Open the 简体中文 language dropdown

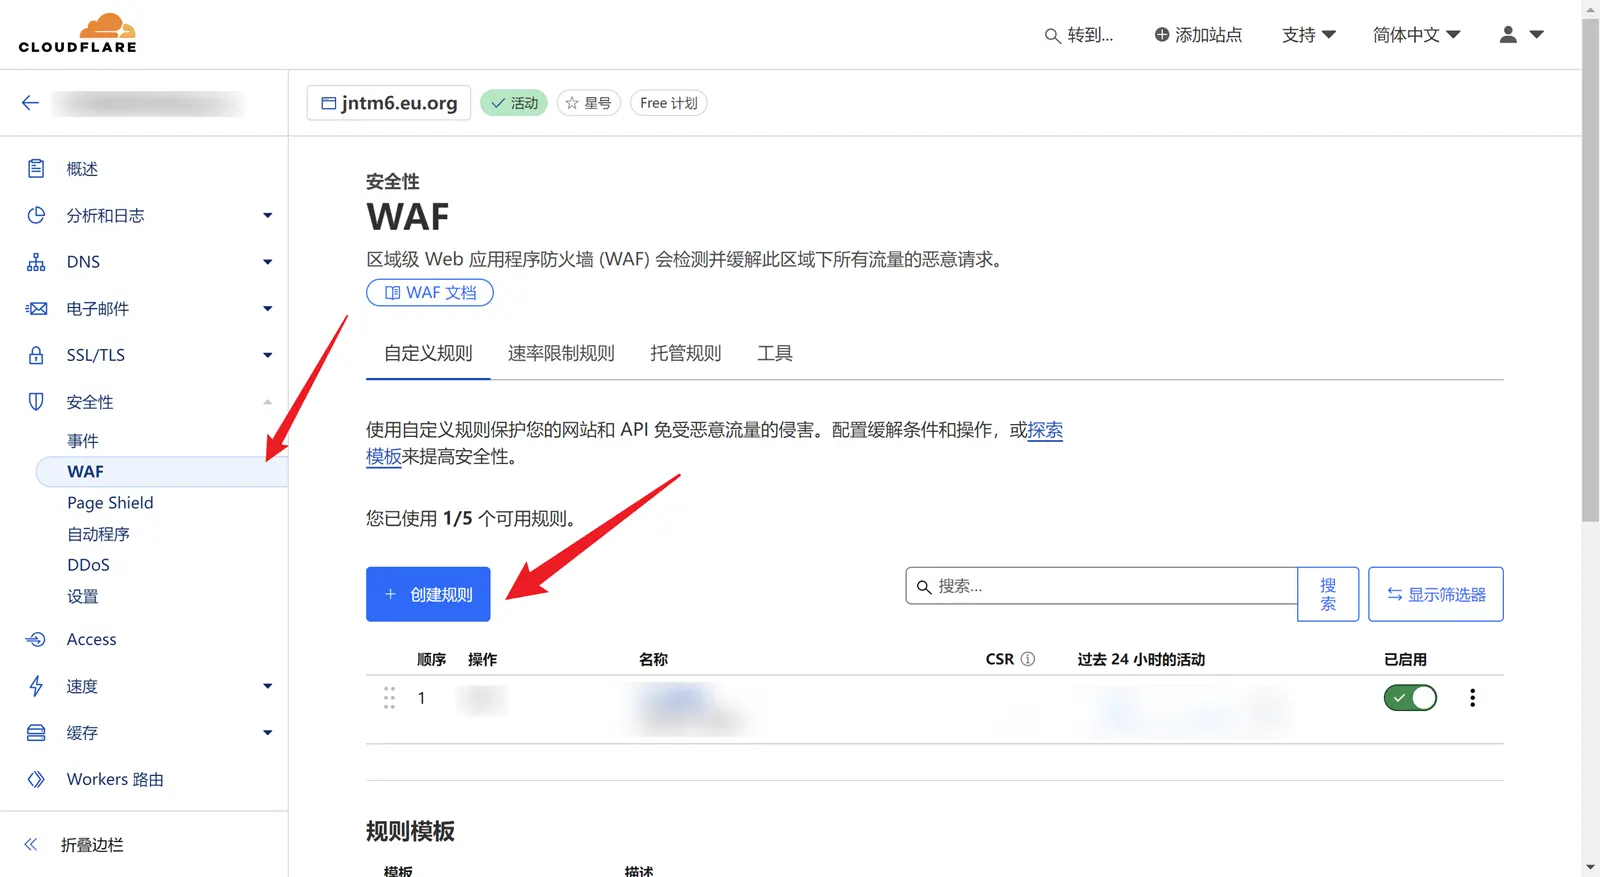[1416, 35]
